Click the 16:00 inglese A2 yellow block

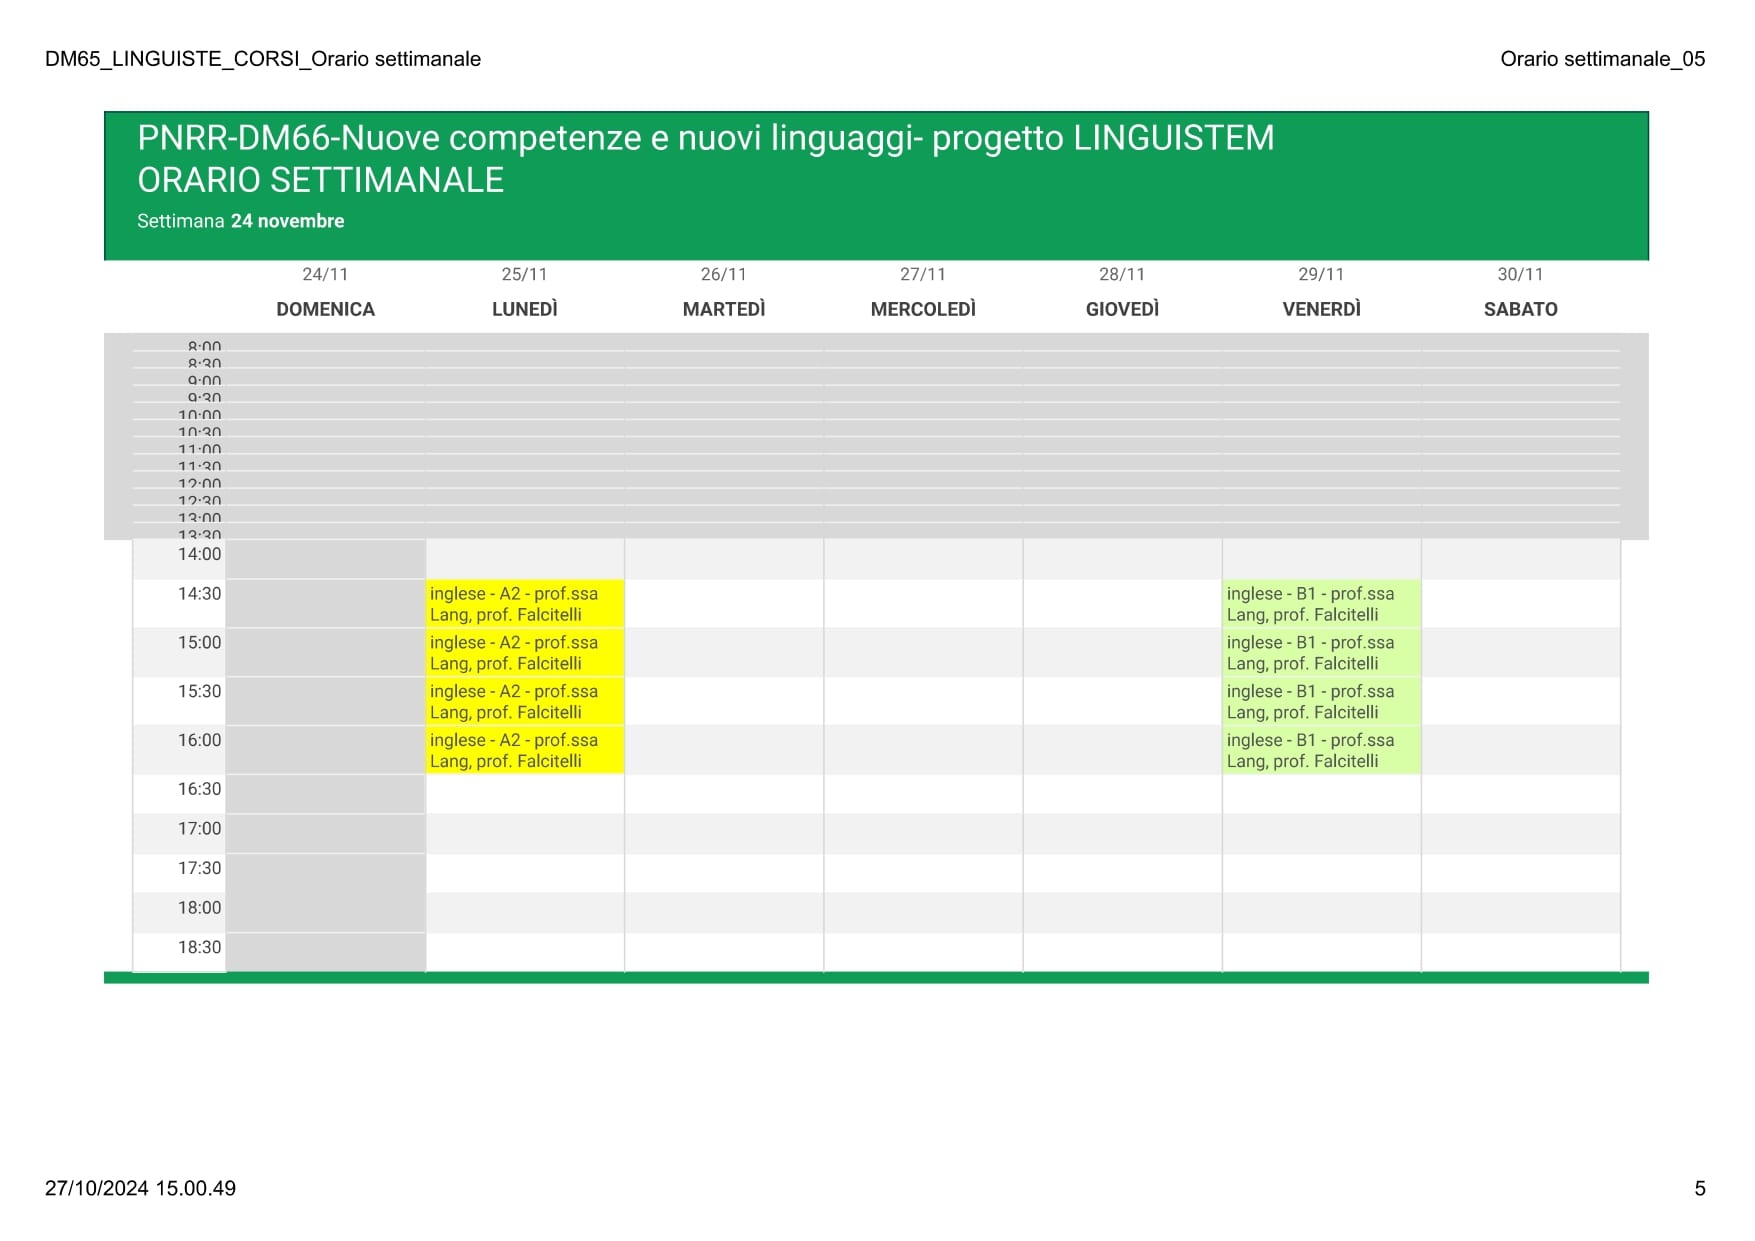(x=525, y=750)
